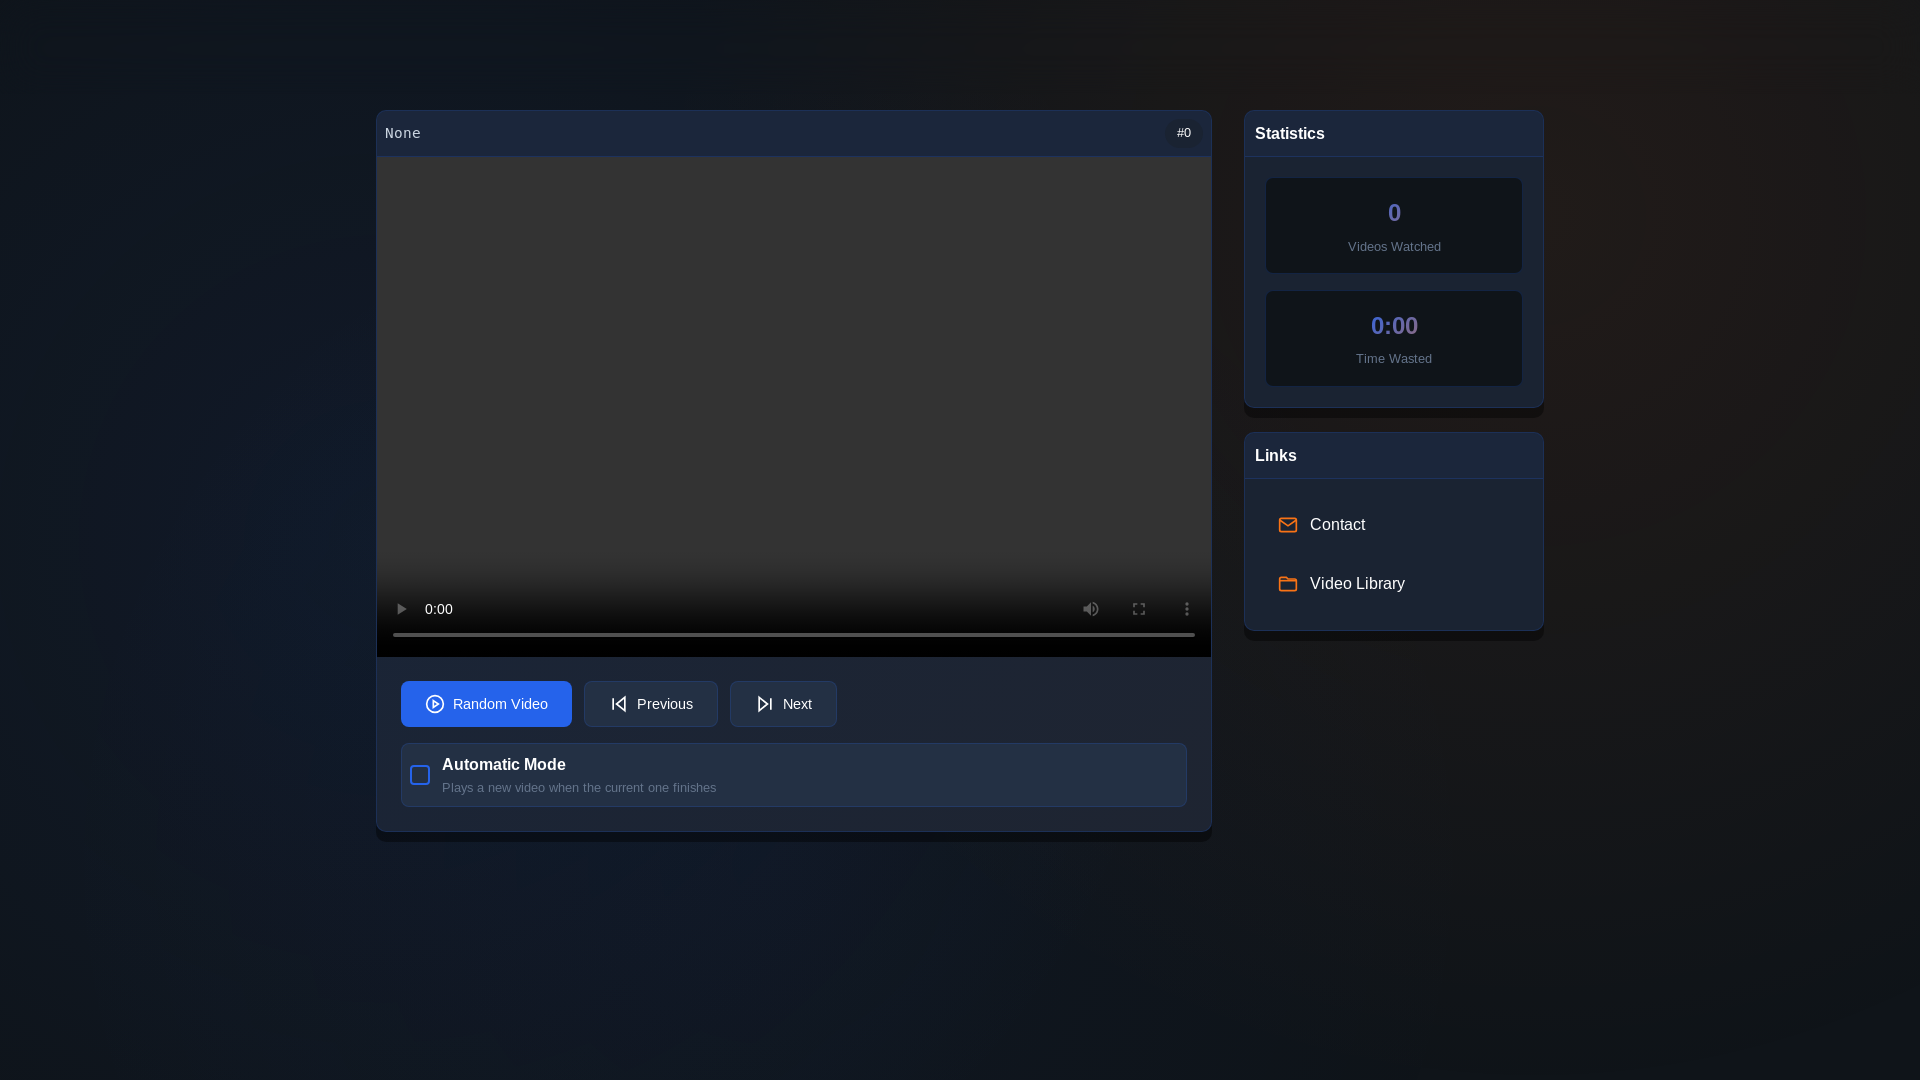Enable the Automatic Mode checkbox
The image size is (1920, 1080).
[419, 775]
